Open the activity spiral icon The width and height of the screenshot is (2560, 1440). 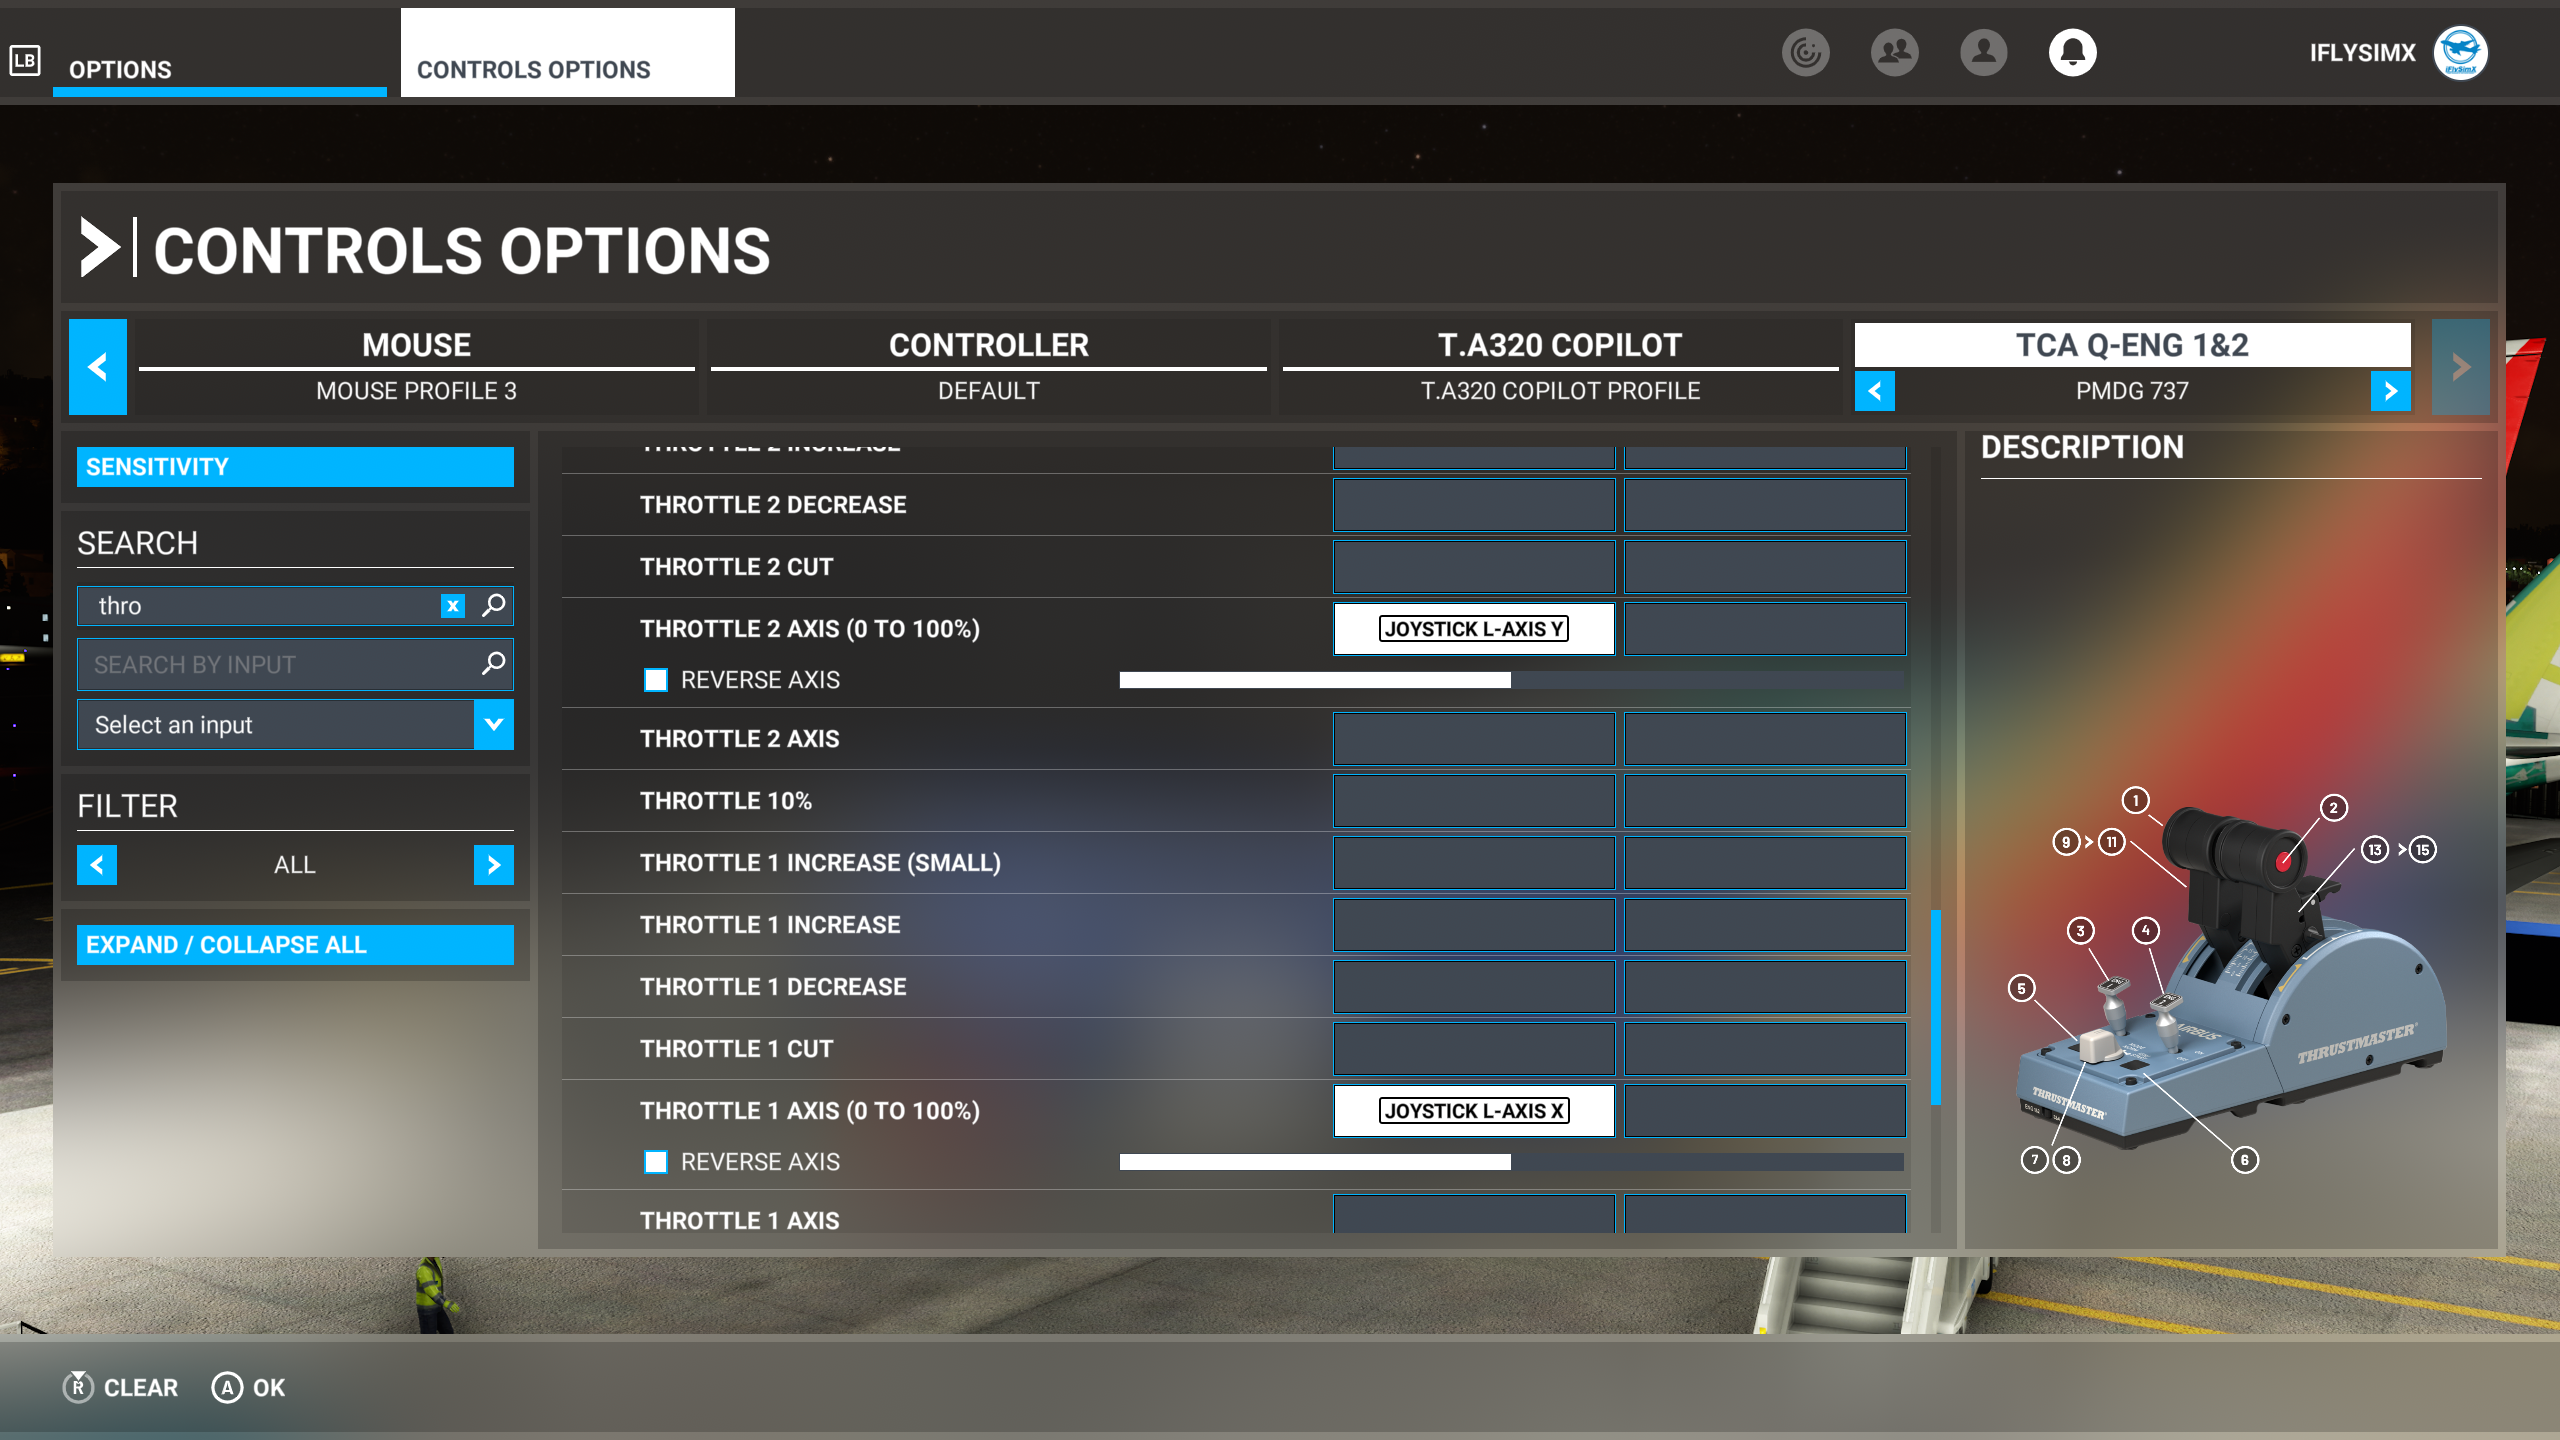click(1805, 52)
